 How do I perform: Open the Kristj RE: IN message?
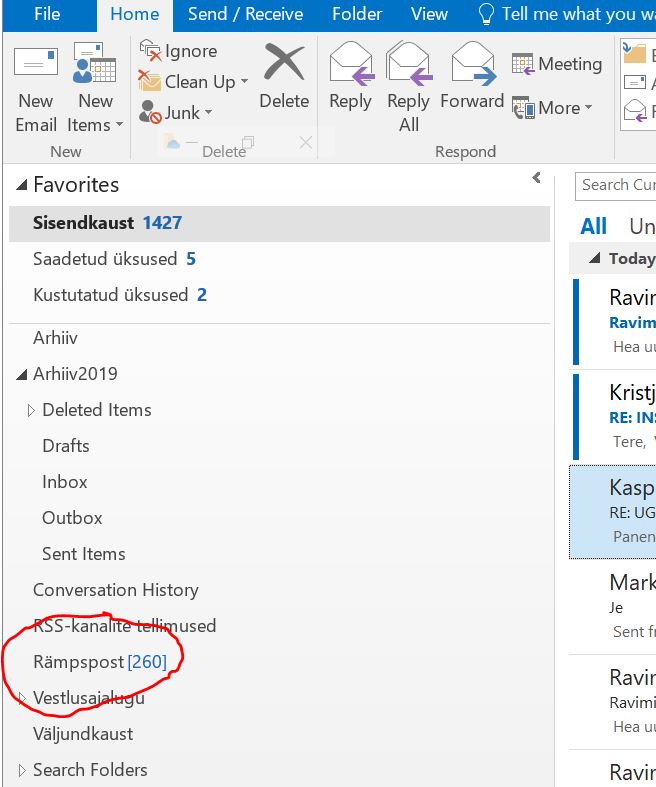[x=614, y=417]
